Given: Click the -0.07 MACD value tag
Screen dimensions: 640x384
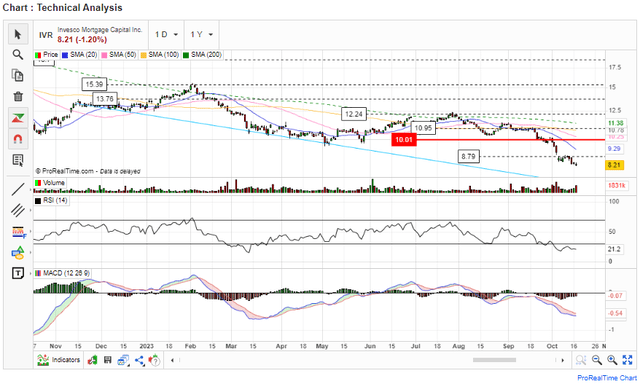Looking at the screenshot, I should tap(615, 295).
